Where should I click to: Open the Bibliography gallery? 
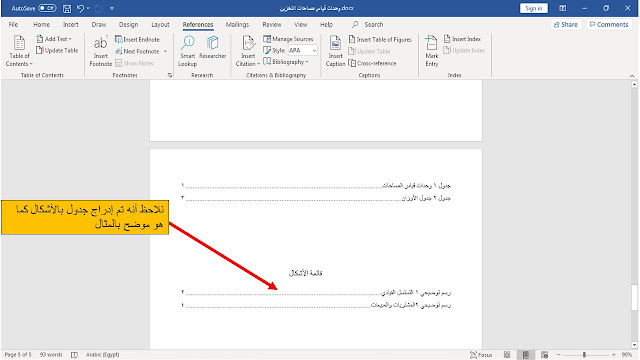click(286, 62)
